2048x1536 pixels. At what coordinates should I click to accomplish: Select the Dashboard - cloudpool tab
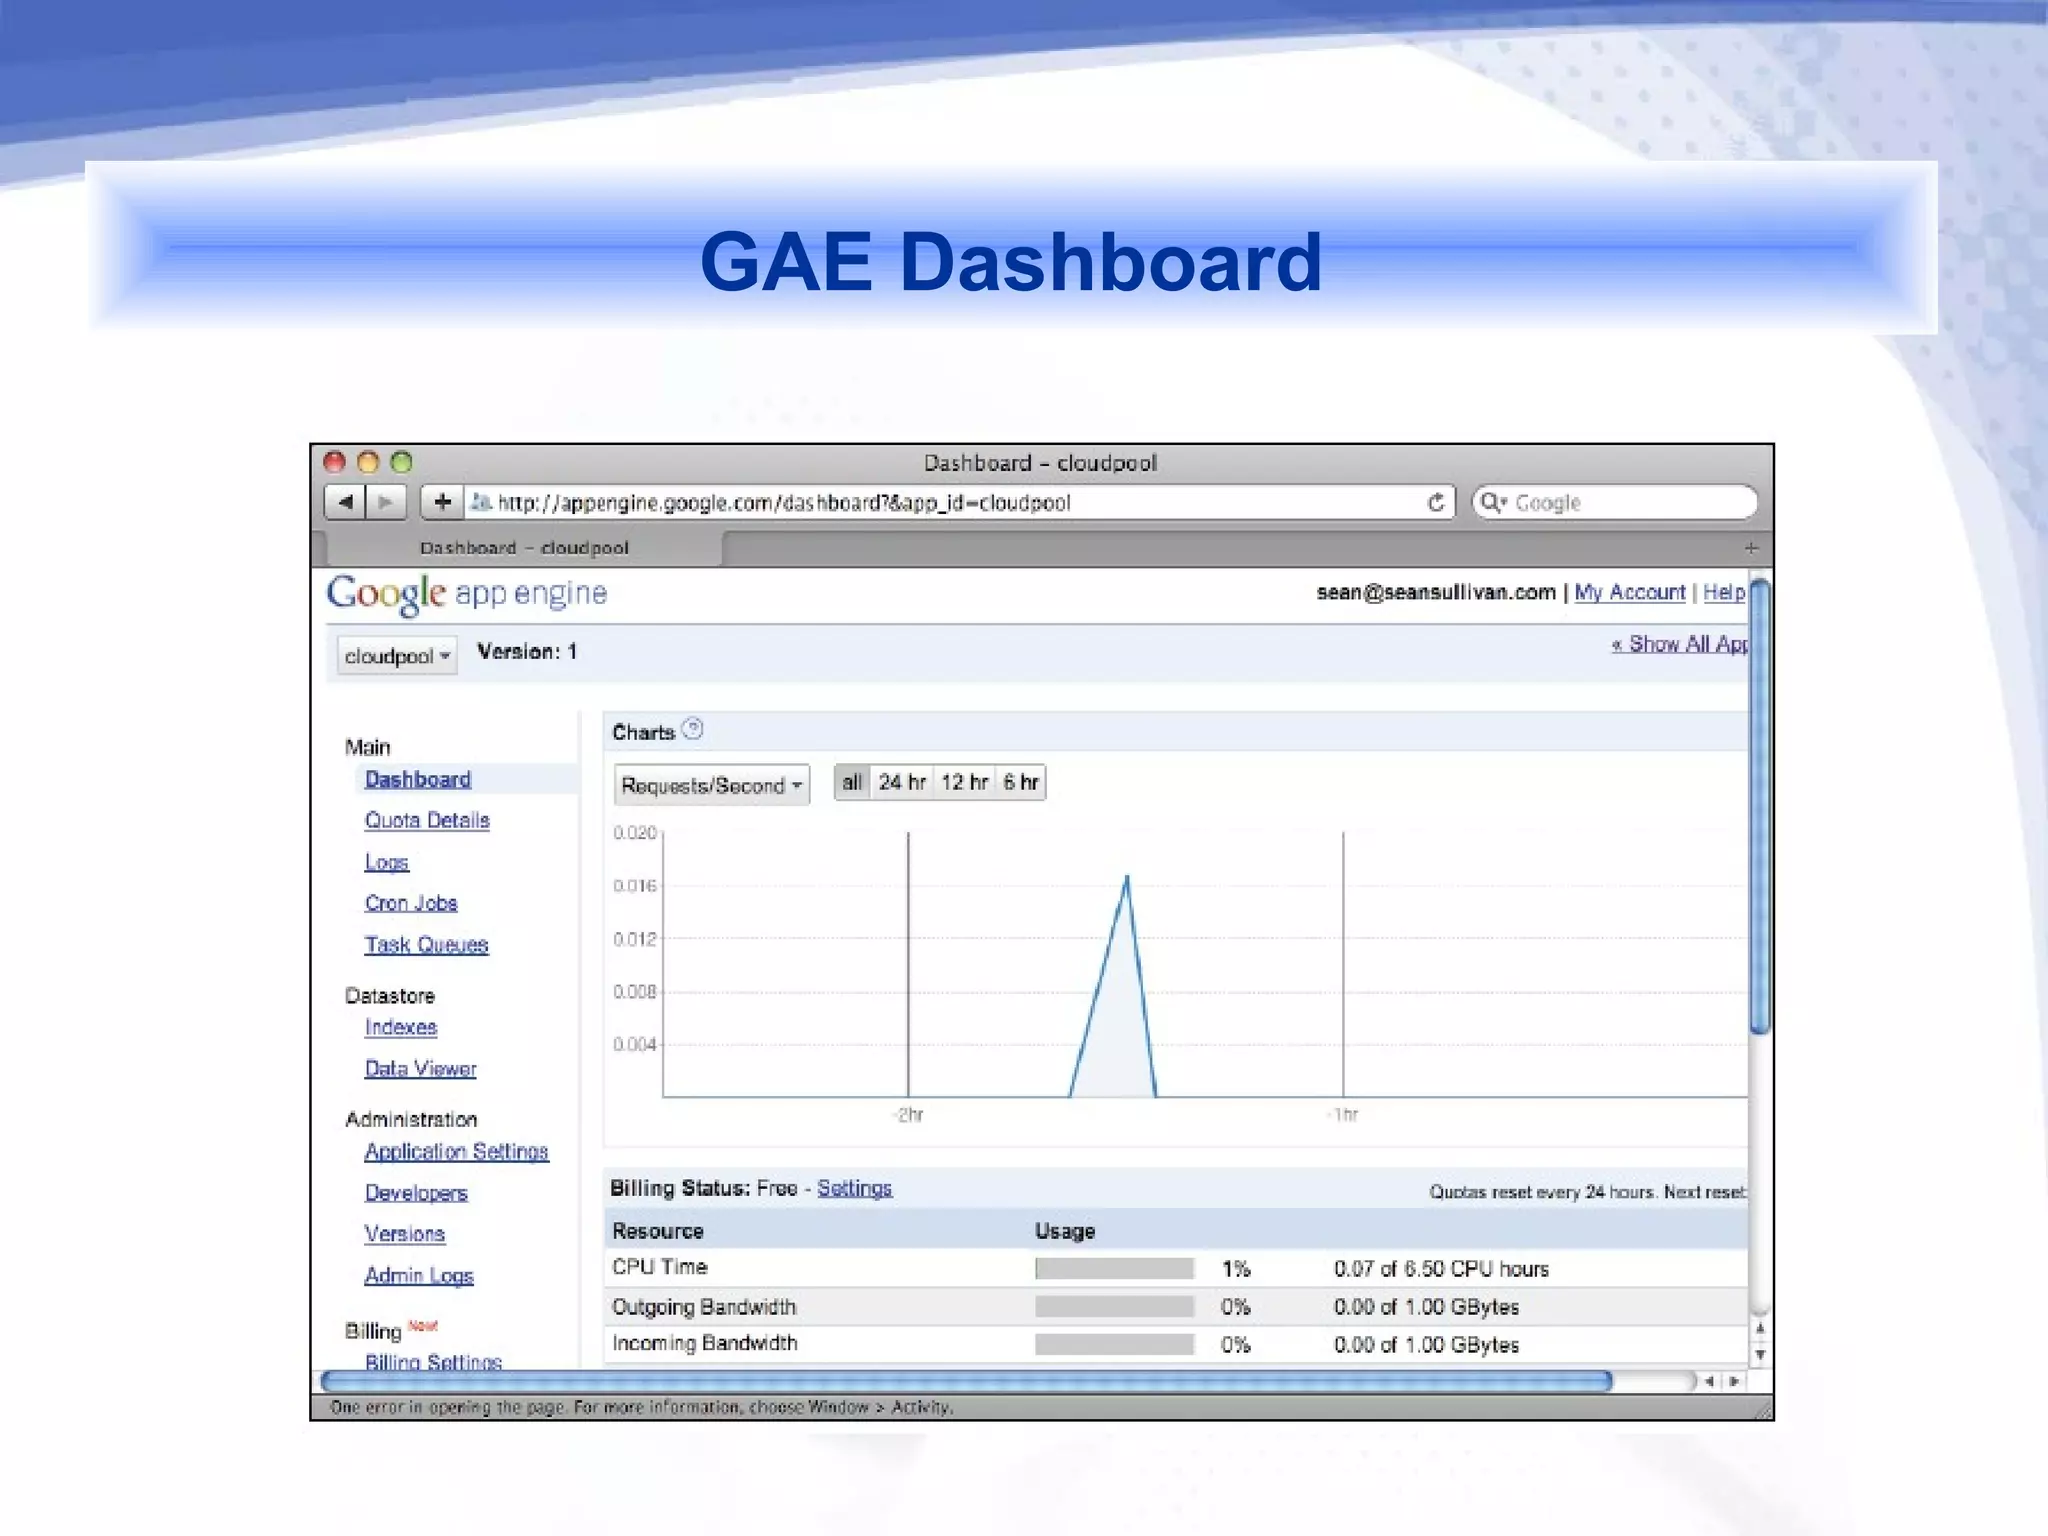click(x=523, y=548)
